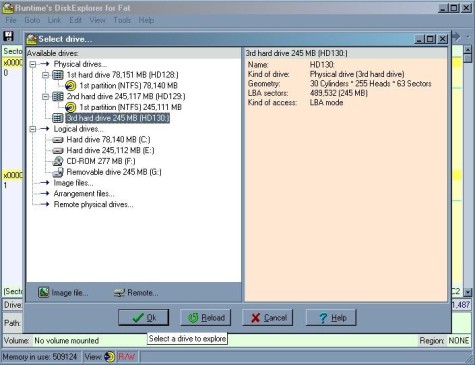Screen dimensions: 475x365
Task: Select Hard drive 245,112 MB (E:)
Action: pyautogui.click(x=110, y=150)
